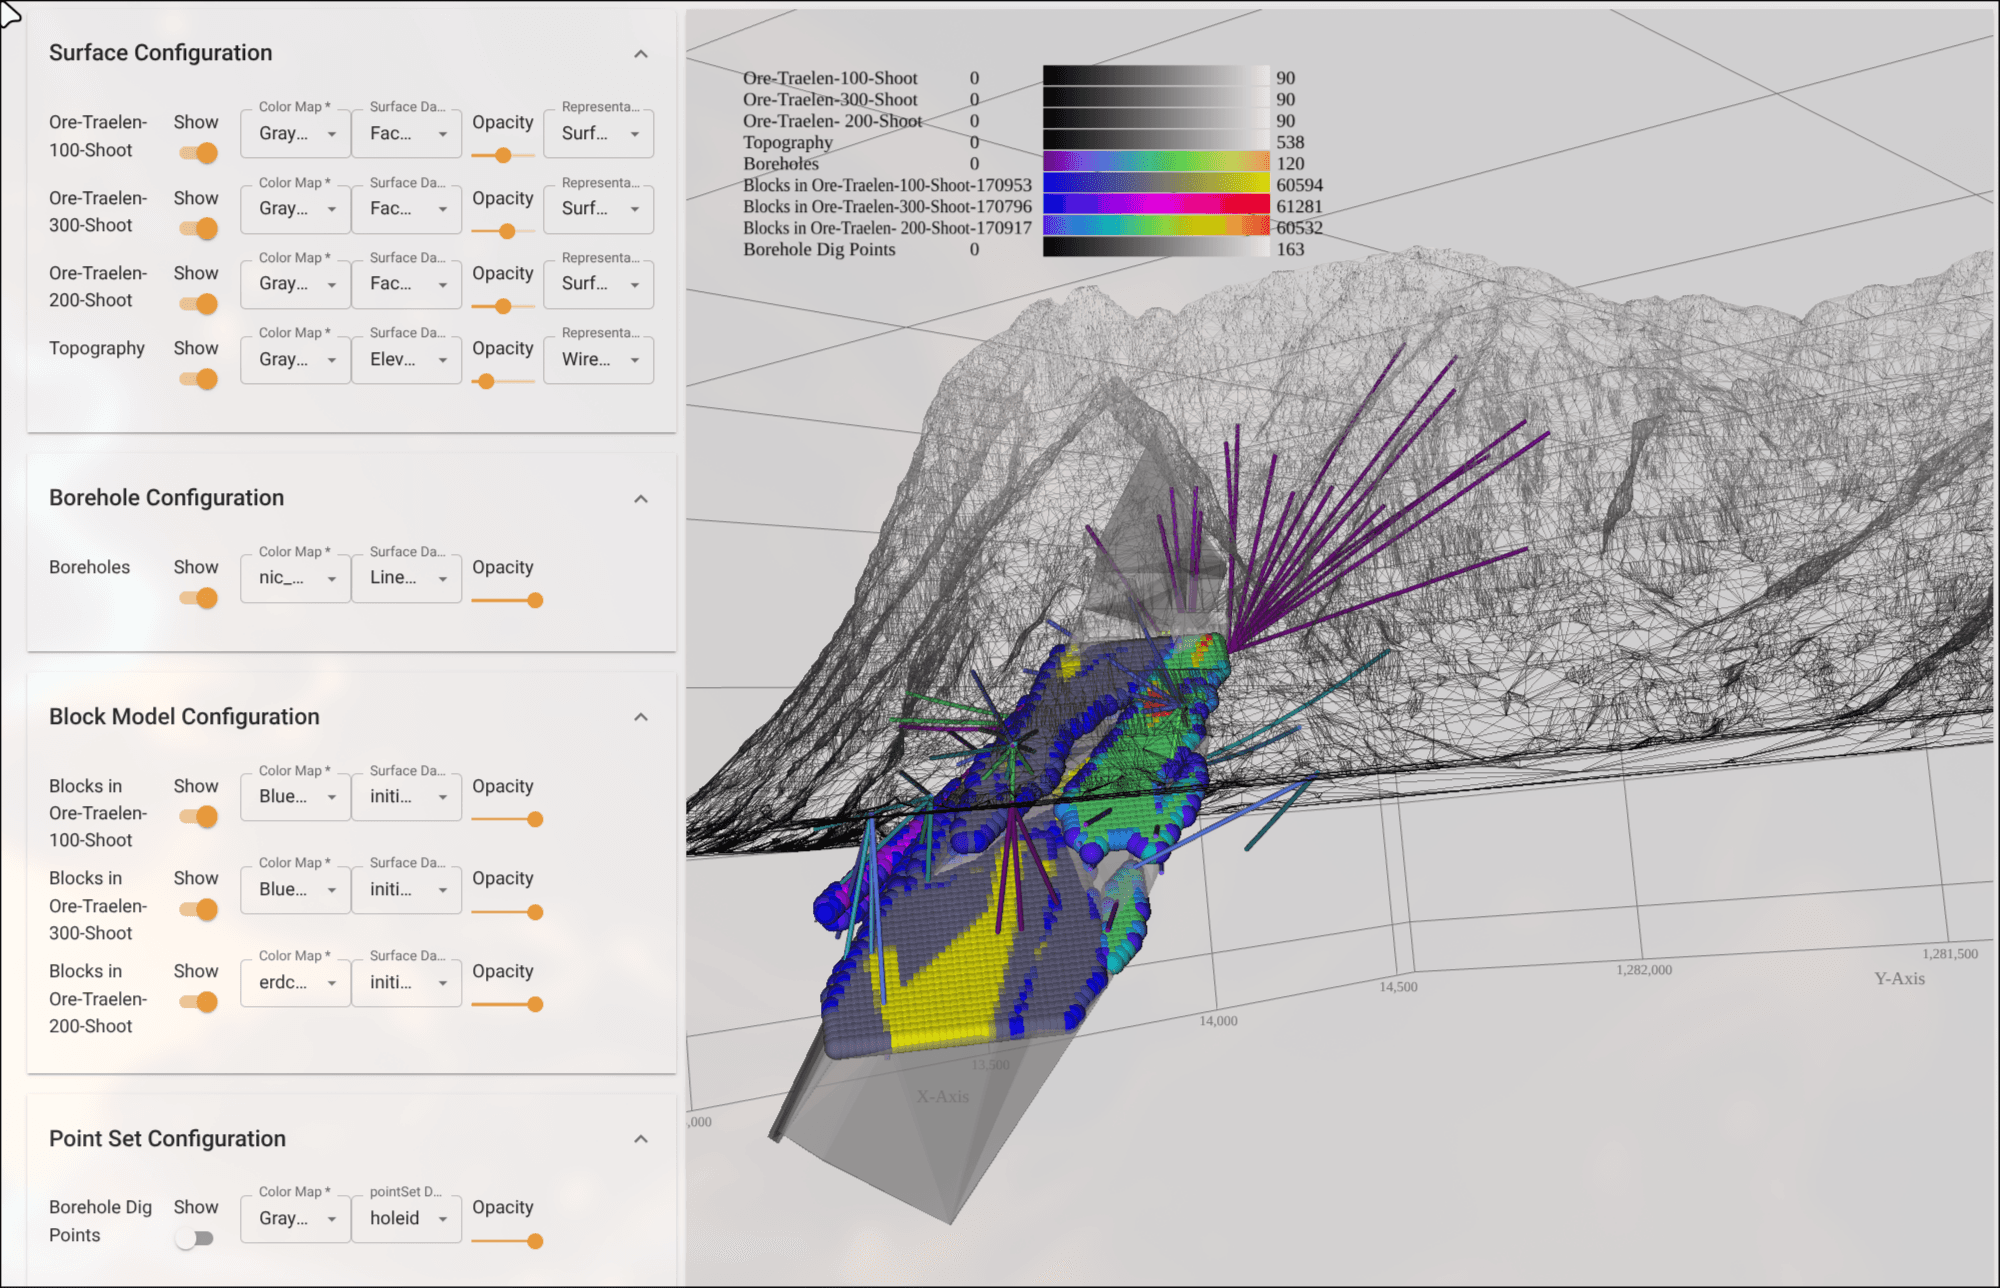Open Representation dropdown for Ore-Traelen-200-Shoot
This screenshot has width=2000, height=1288.
[x=598, y=284]
